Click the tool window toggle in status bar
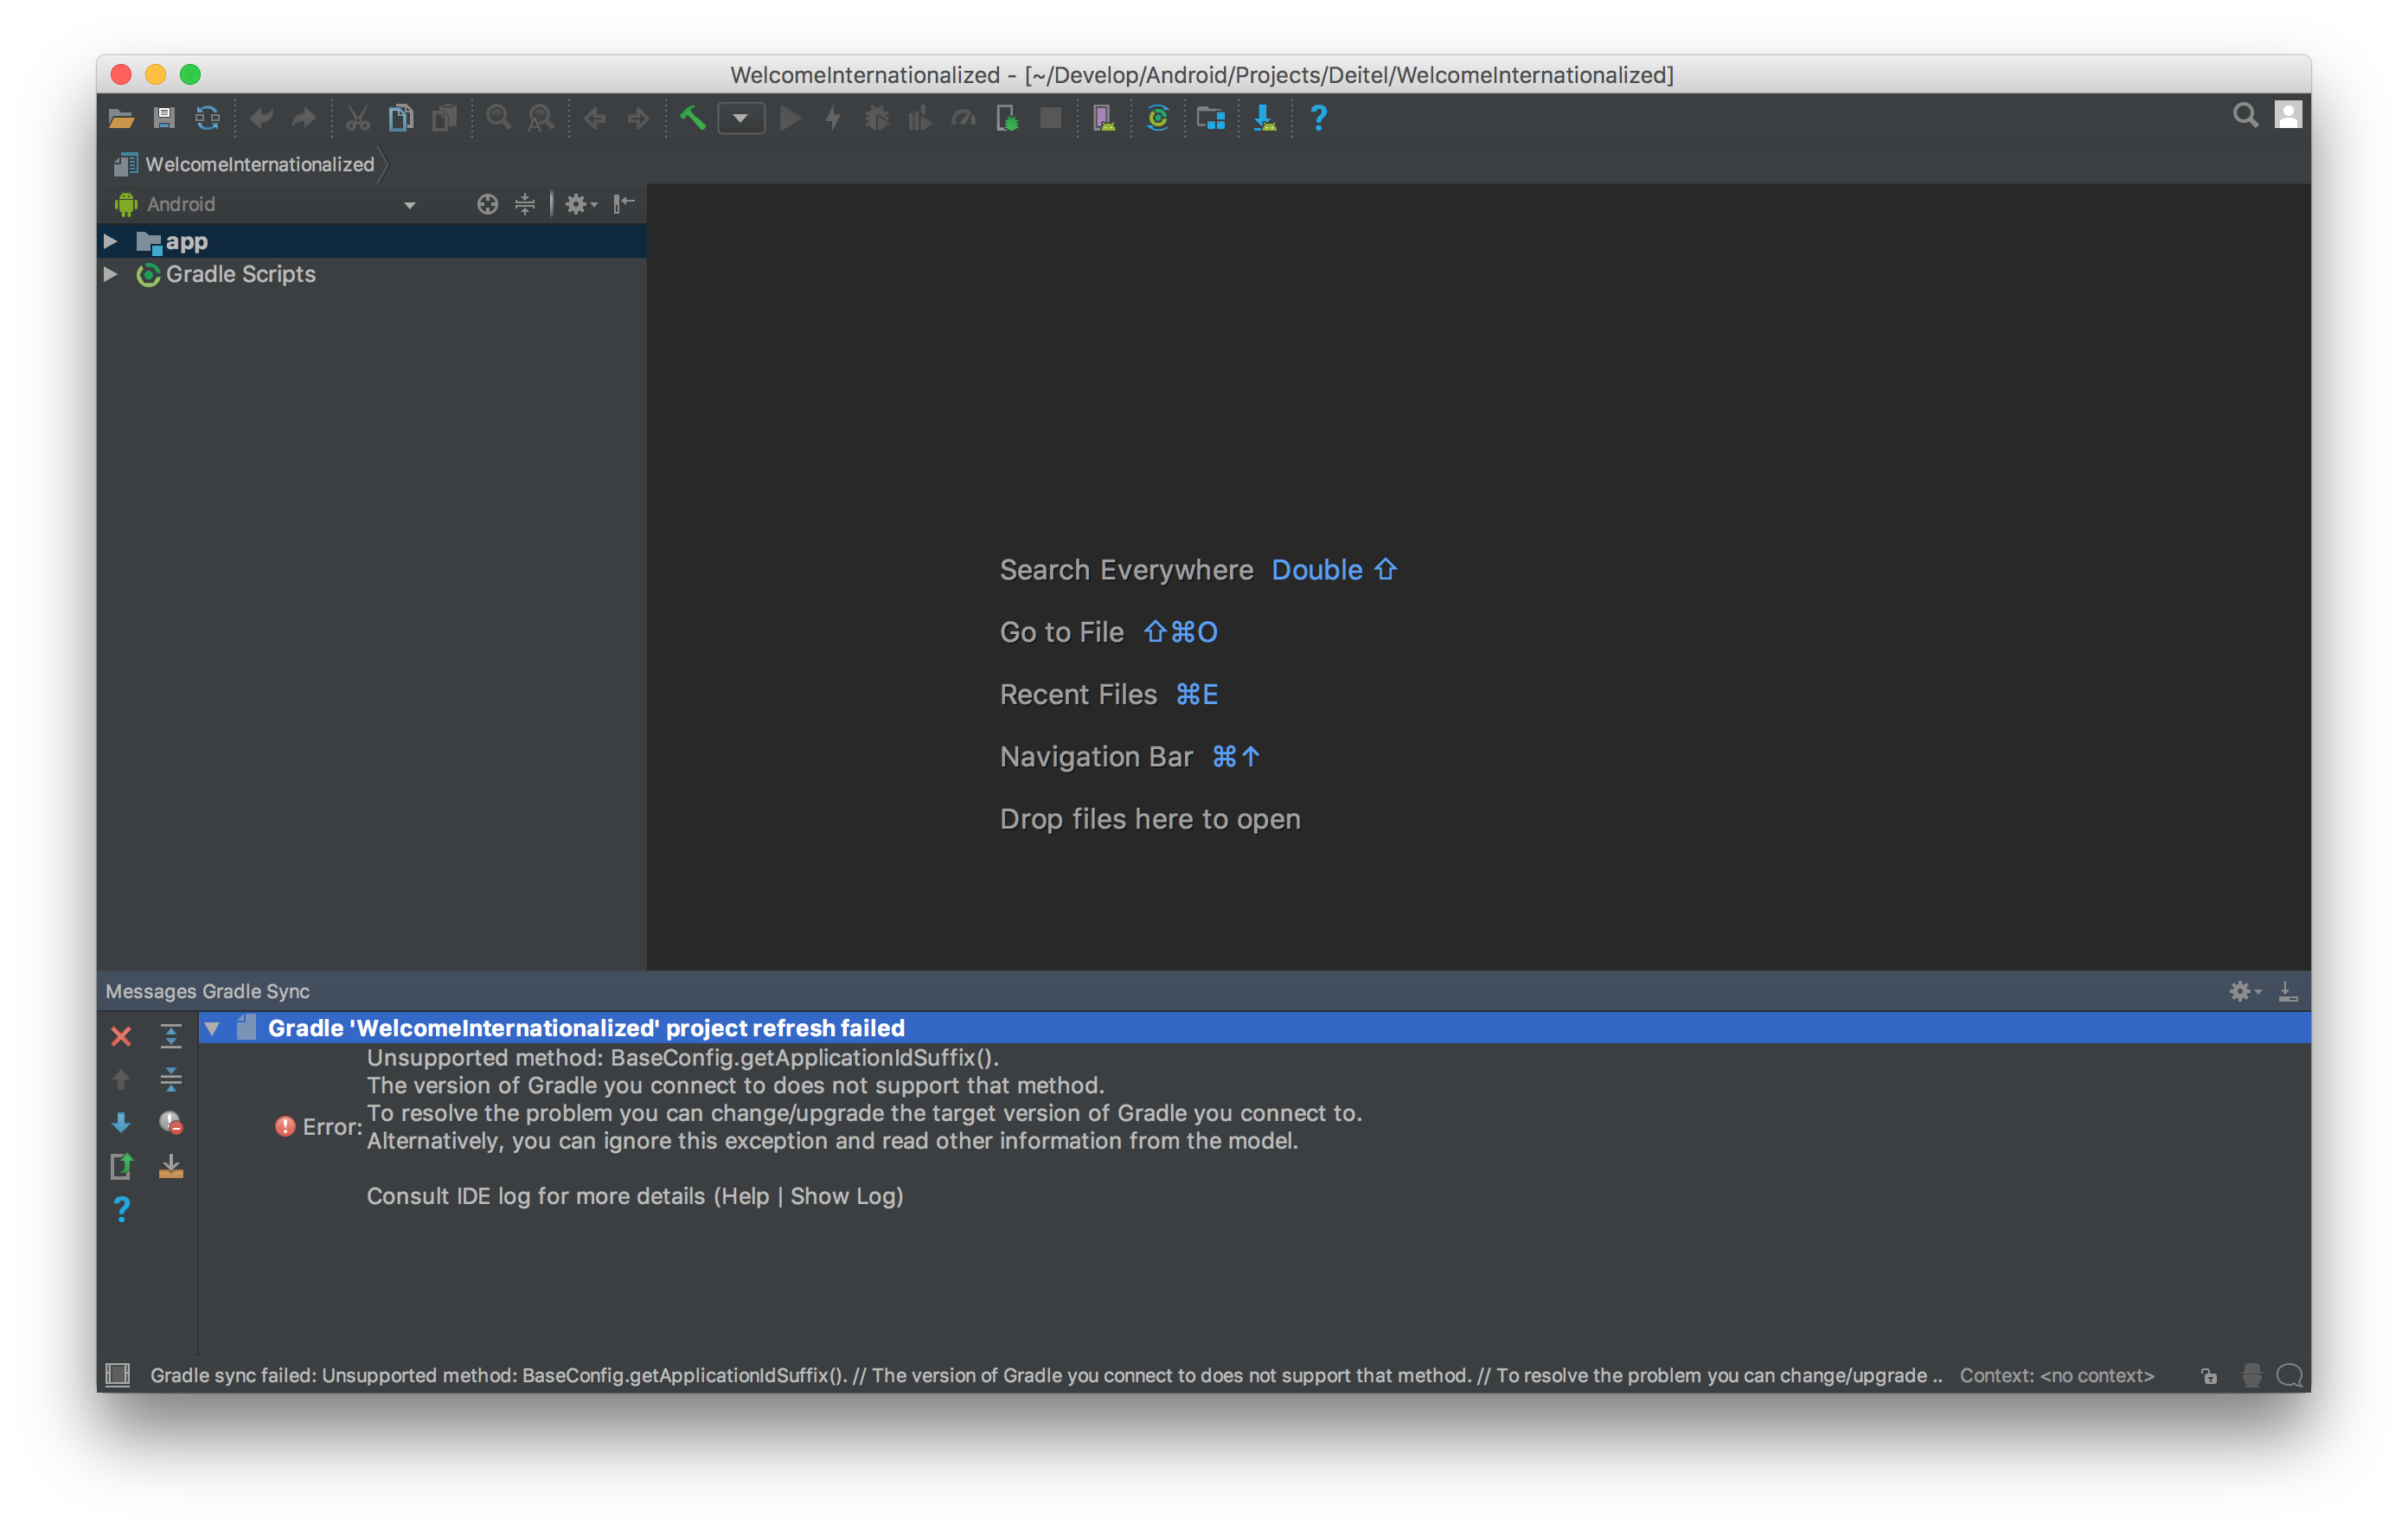 pyautogui.click(x=118, y=1375)
